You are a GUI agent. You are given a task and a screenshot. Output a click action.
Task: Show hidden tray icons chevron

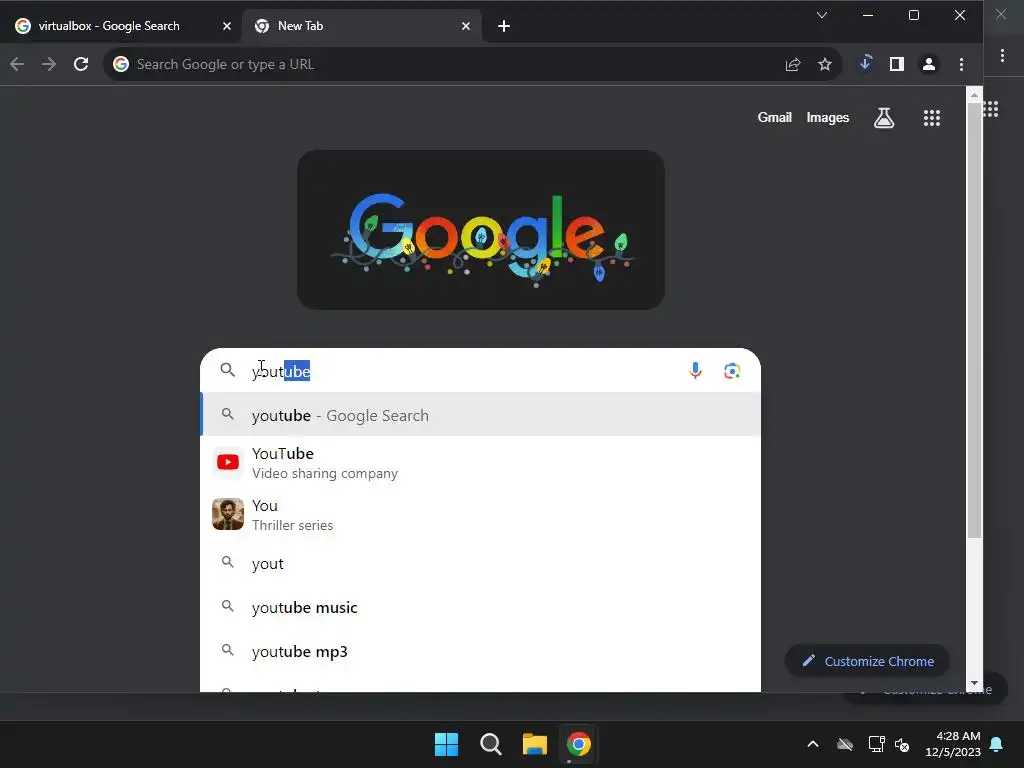pos(813,744)
